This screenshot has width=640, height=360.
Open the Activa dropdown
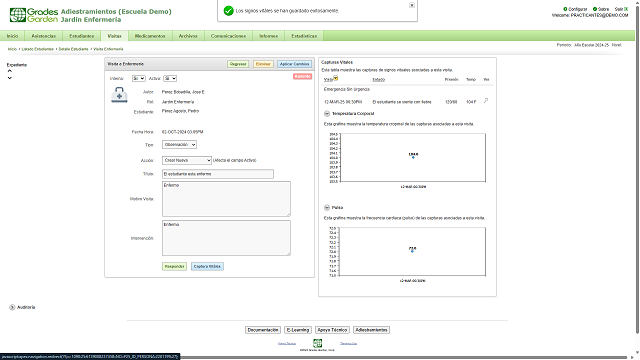[170, 78]
